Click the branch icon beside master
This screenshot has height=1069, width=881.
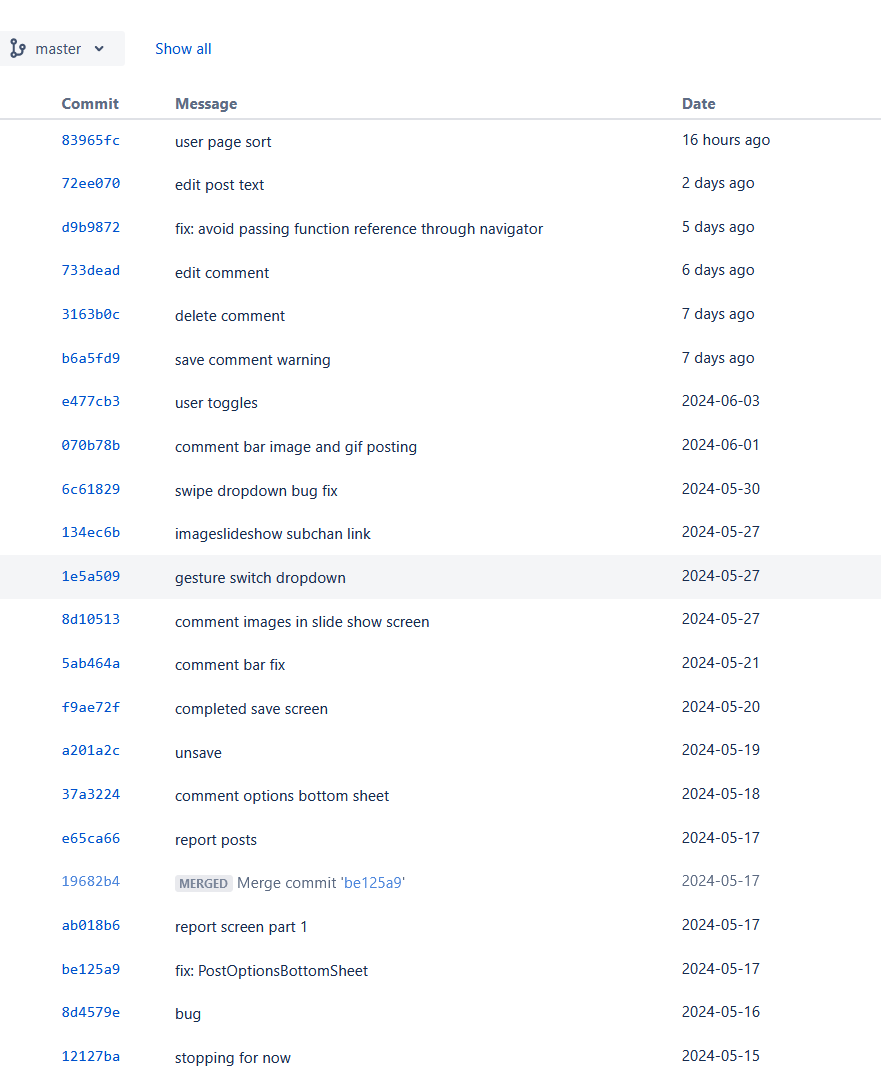(18, 48)
